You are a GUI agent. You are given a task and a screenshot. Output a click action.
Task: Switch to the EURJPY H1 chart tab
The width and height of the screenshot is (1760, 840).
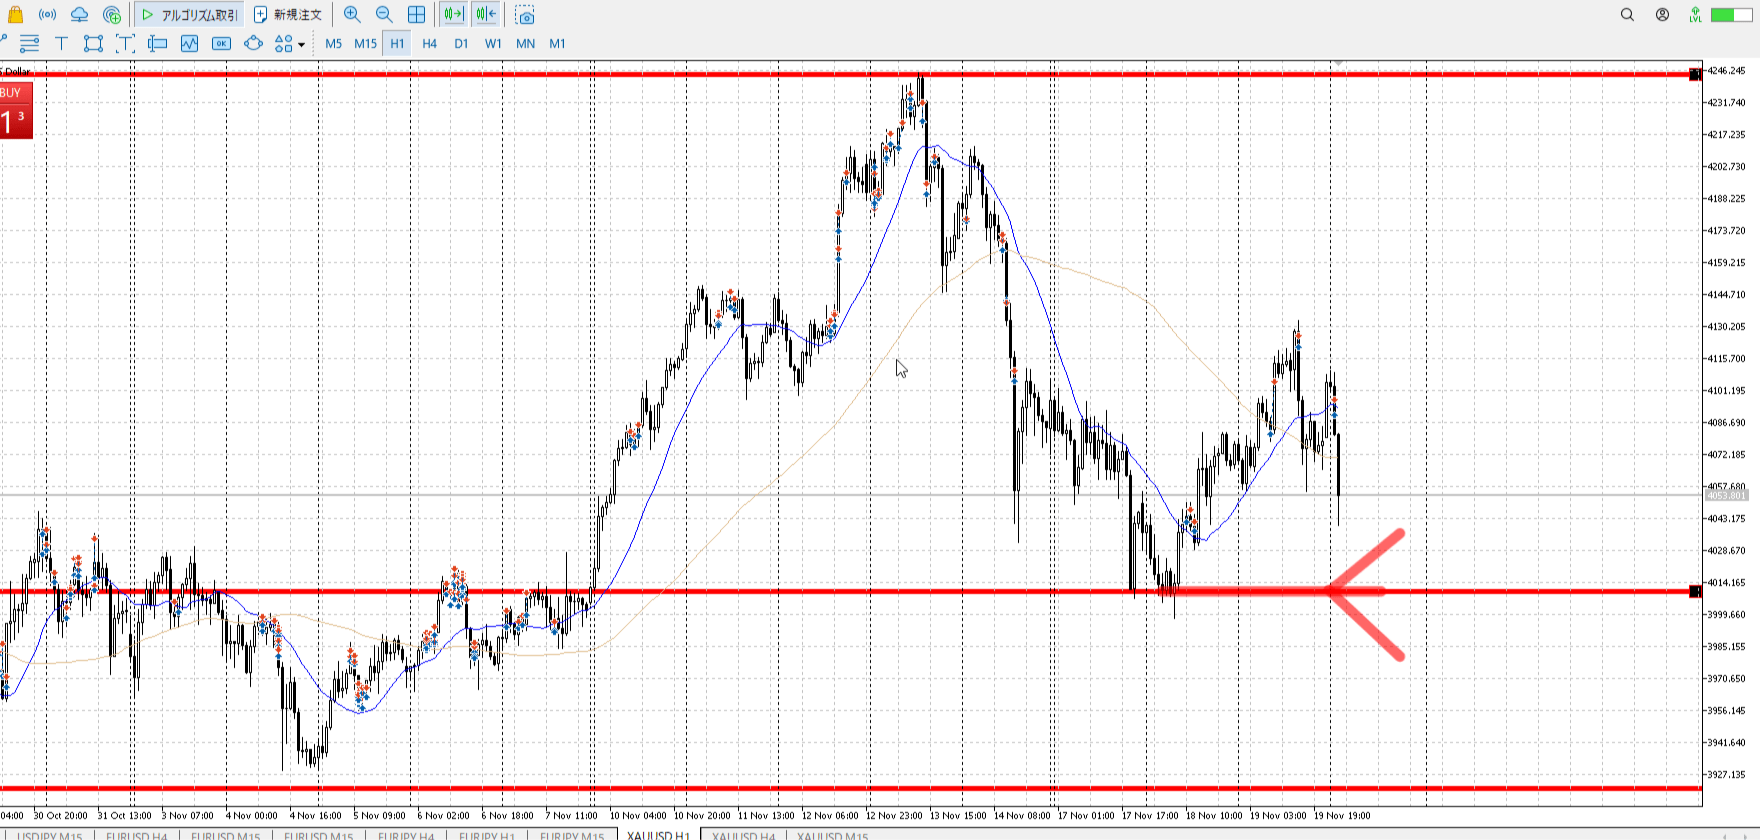click(487, 835)
